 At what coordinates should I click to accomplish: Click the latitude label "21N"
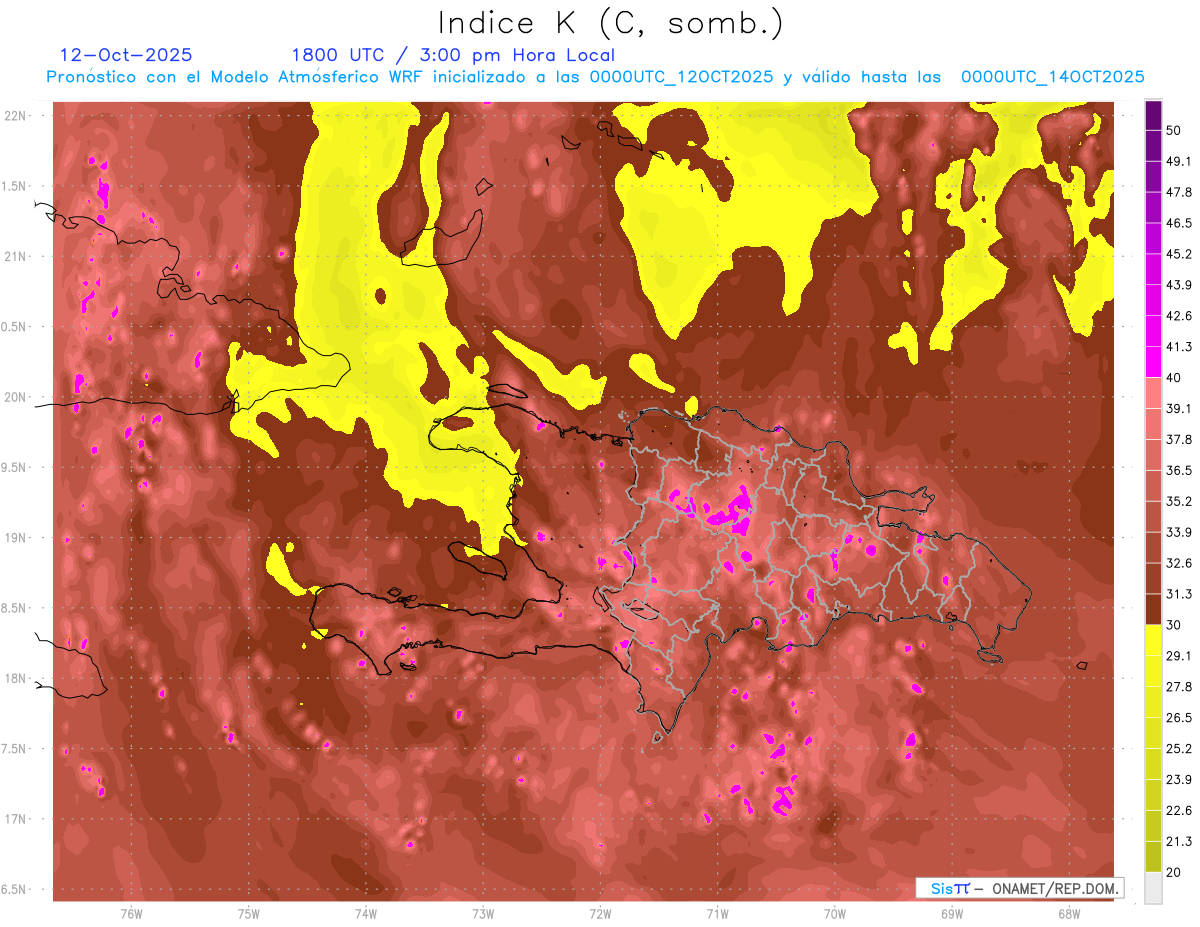pyautogui.click(x=17, y=256)
